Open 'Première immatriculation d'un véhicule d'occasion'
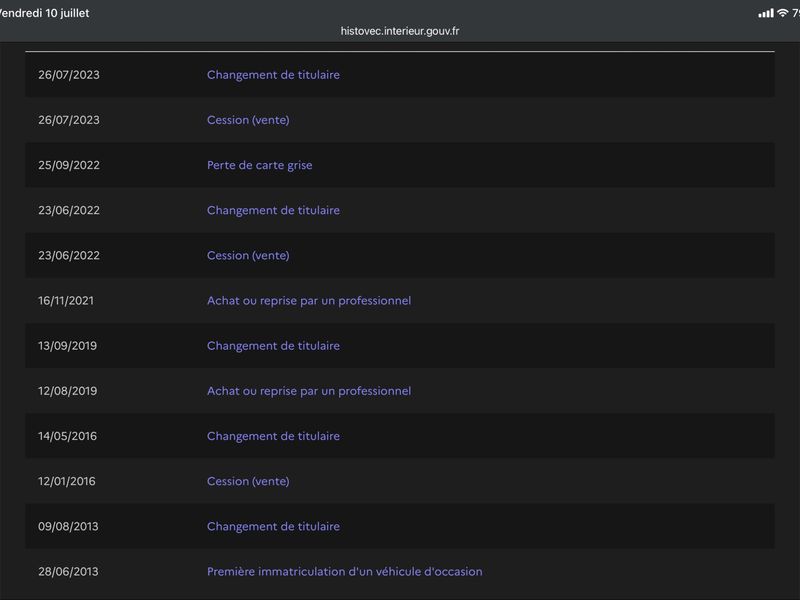800x600 pixels. tap(344, 571)
